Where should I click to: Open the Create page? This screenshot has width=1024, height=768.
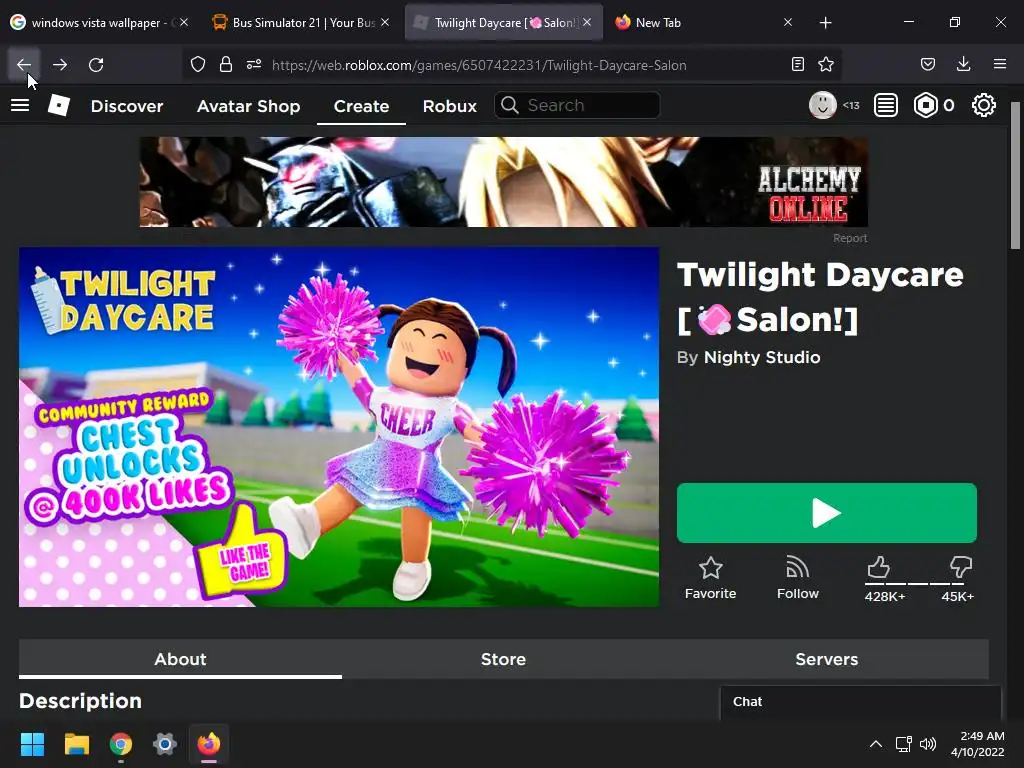(361, 106)
